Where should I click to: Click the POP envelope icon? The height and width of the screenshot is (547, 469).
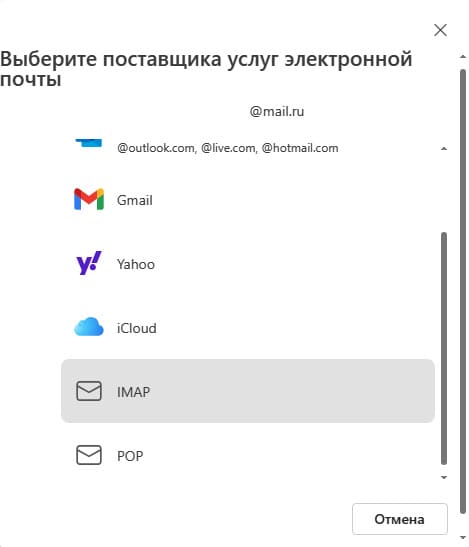[x=89, y=455]
